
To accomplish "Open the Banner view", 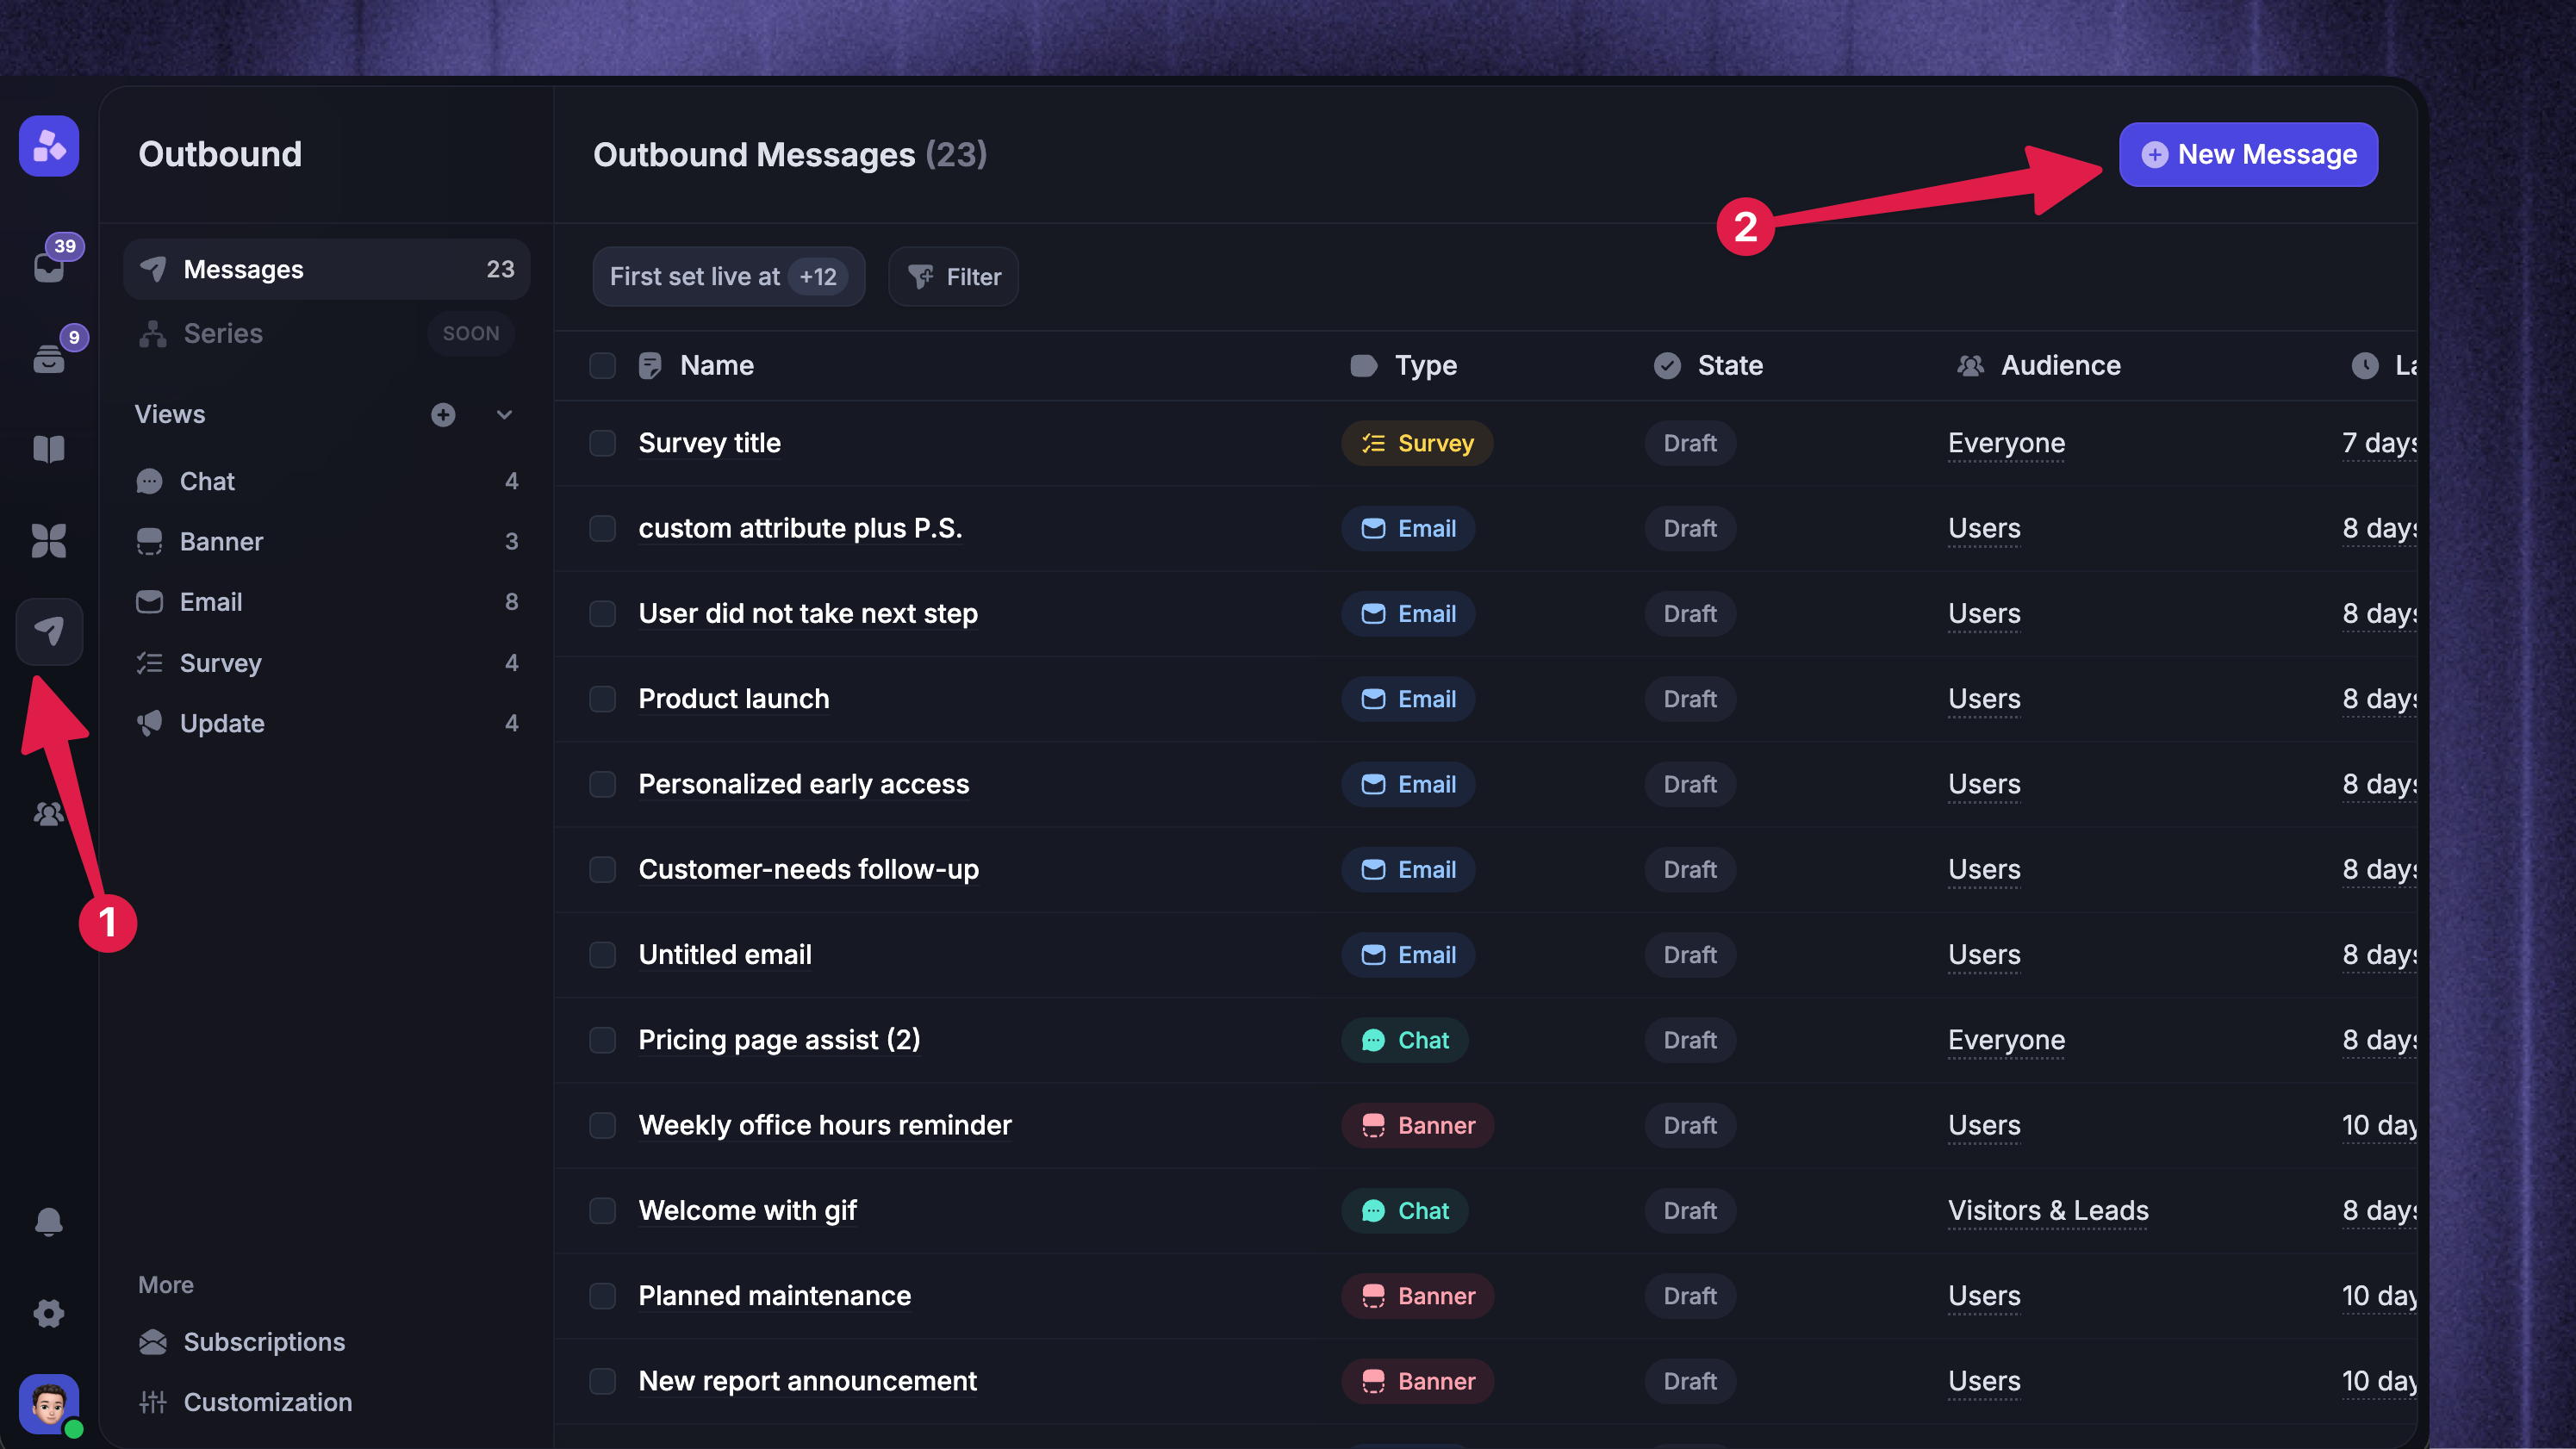I will coord(326,541).
